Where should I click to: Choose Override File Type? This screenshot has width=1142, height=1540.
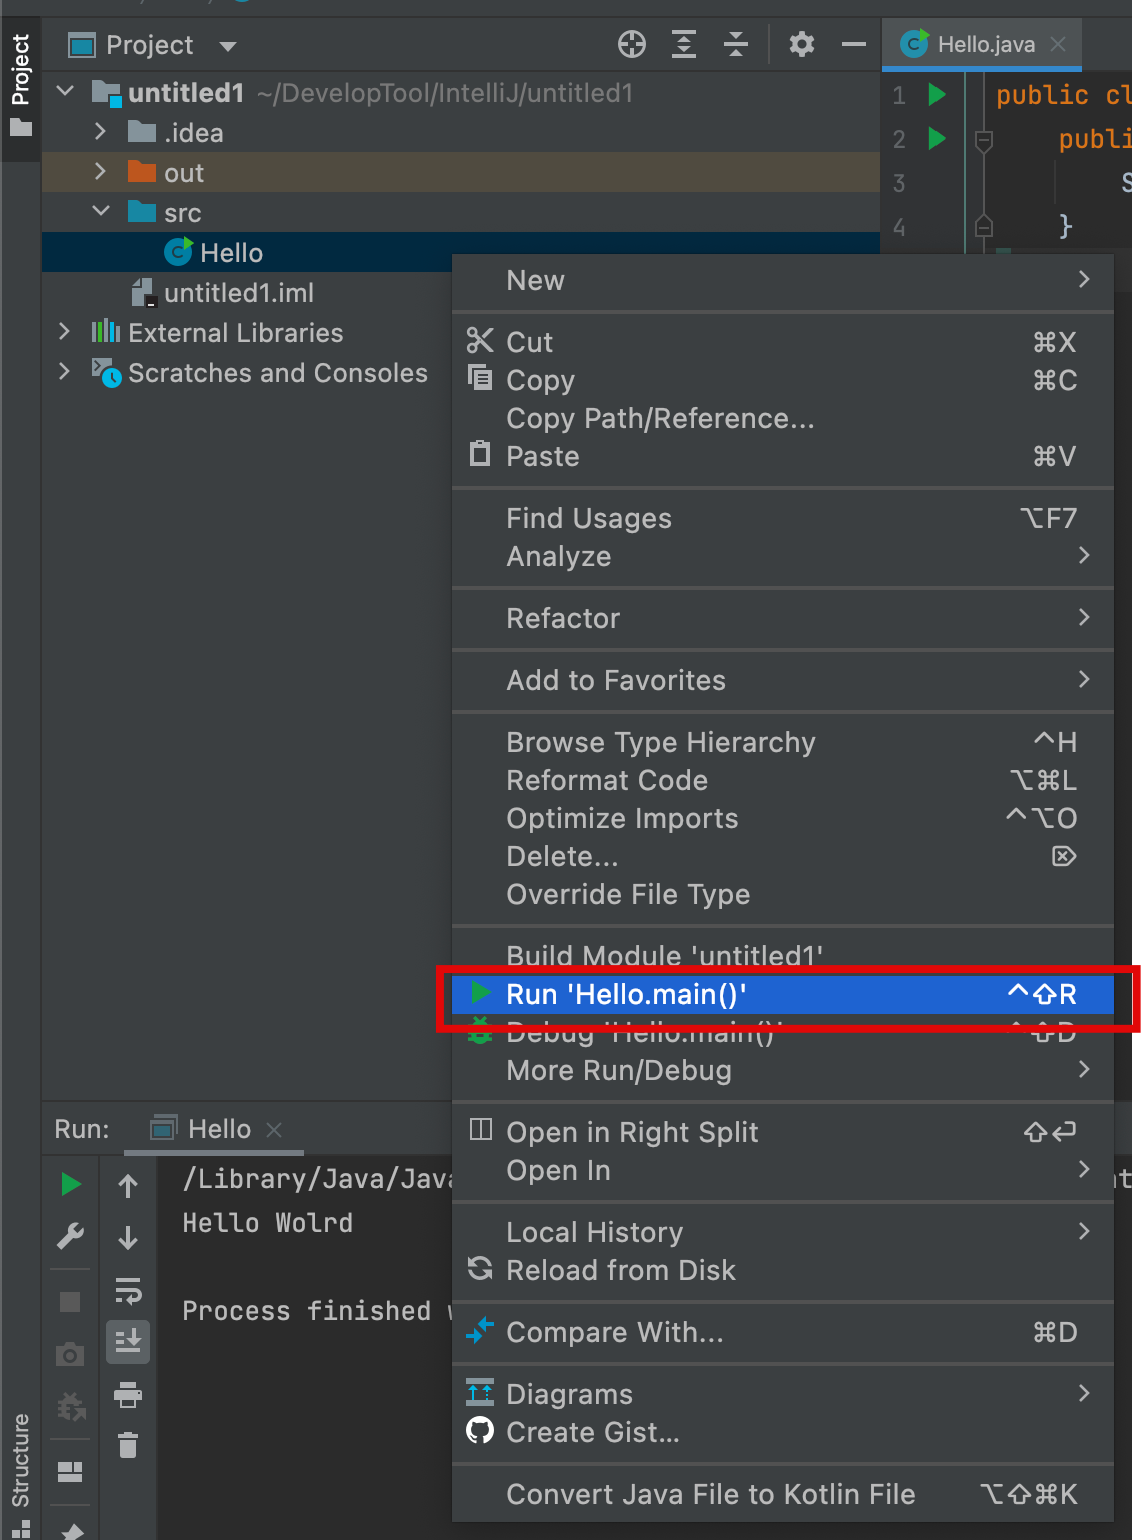tap(783, 894)
